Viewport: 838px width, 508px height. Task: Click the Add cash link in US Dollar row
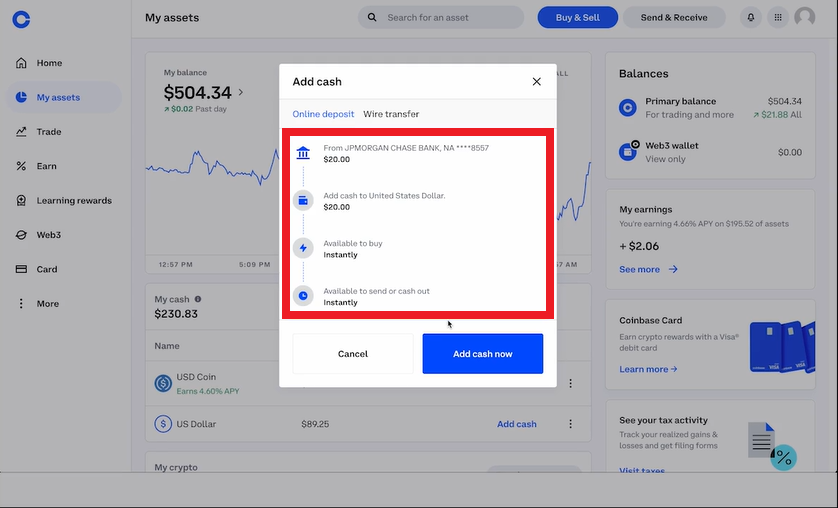(x=517, y=424)
